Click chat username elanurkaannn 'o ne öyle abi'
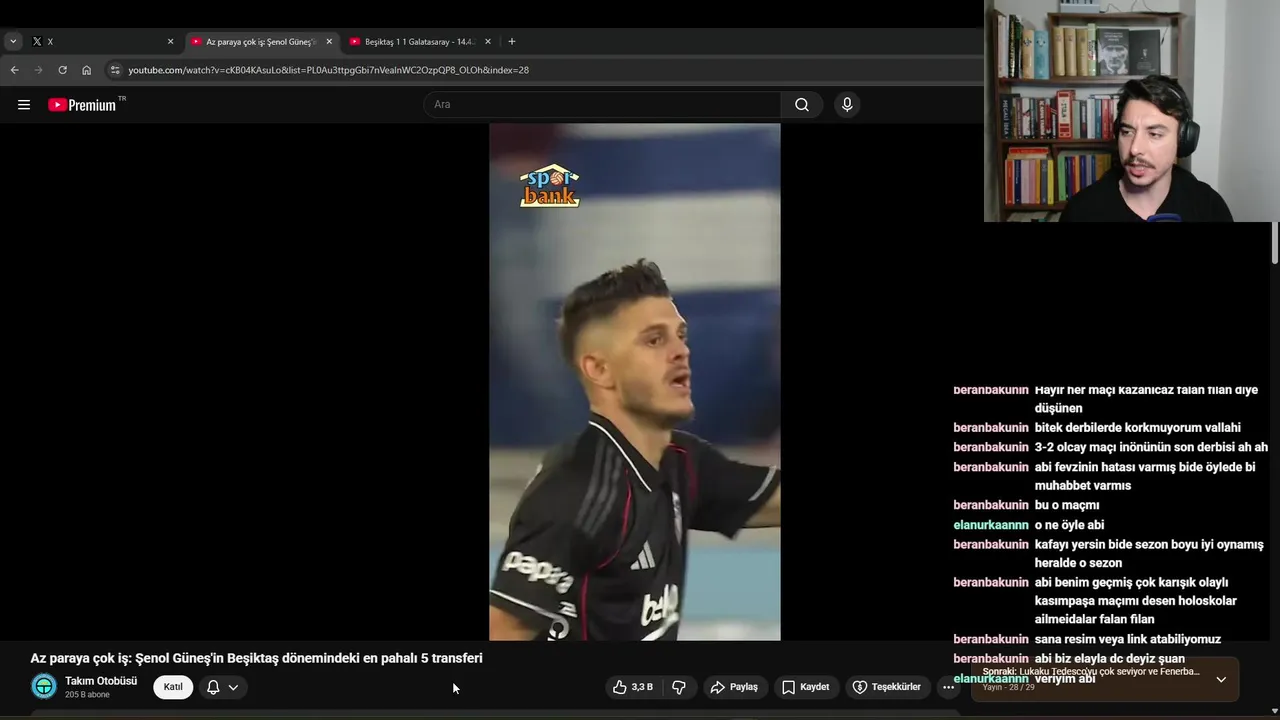The height and width of the screenshot is (720, 1280). tap(991, 525)
